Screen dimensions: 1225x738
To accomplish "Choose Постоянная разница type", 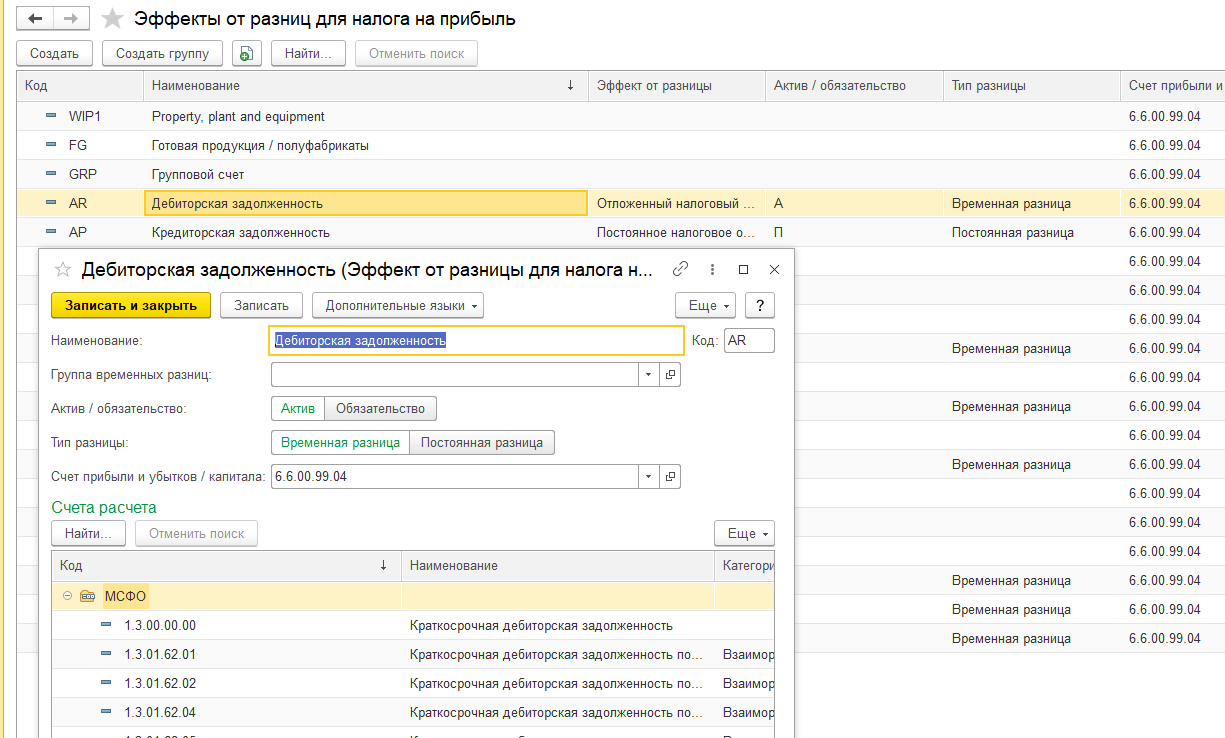I will [481, 442].
